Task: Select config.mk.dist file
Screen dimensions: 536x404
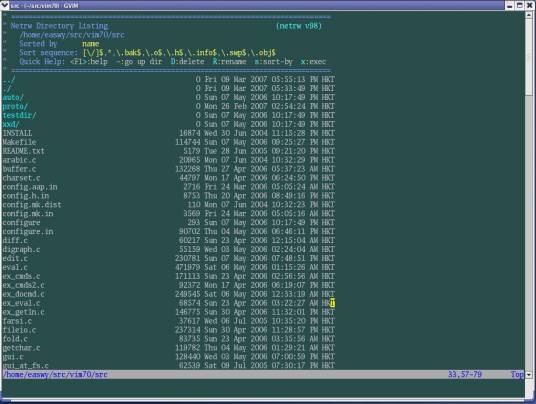Action: click(32, 204)
